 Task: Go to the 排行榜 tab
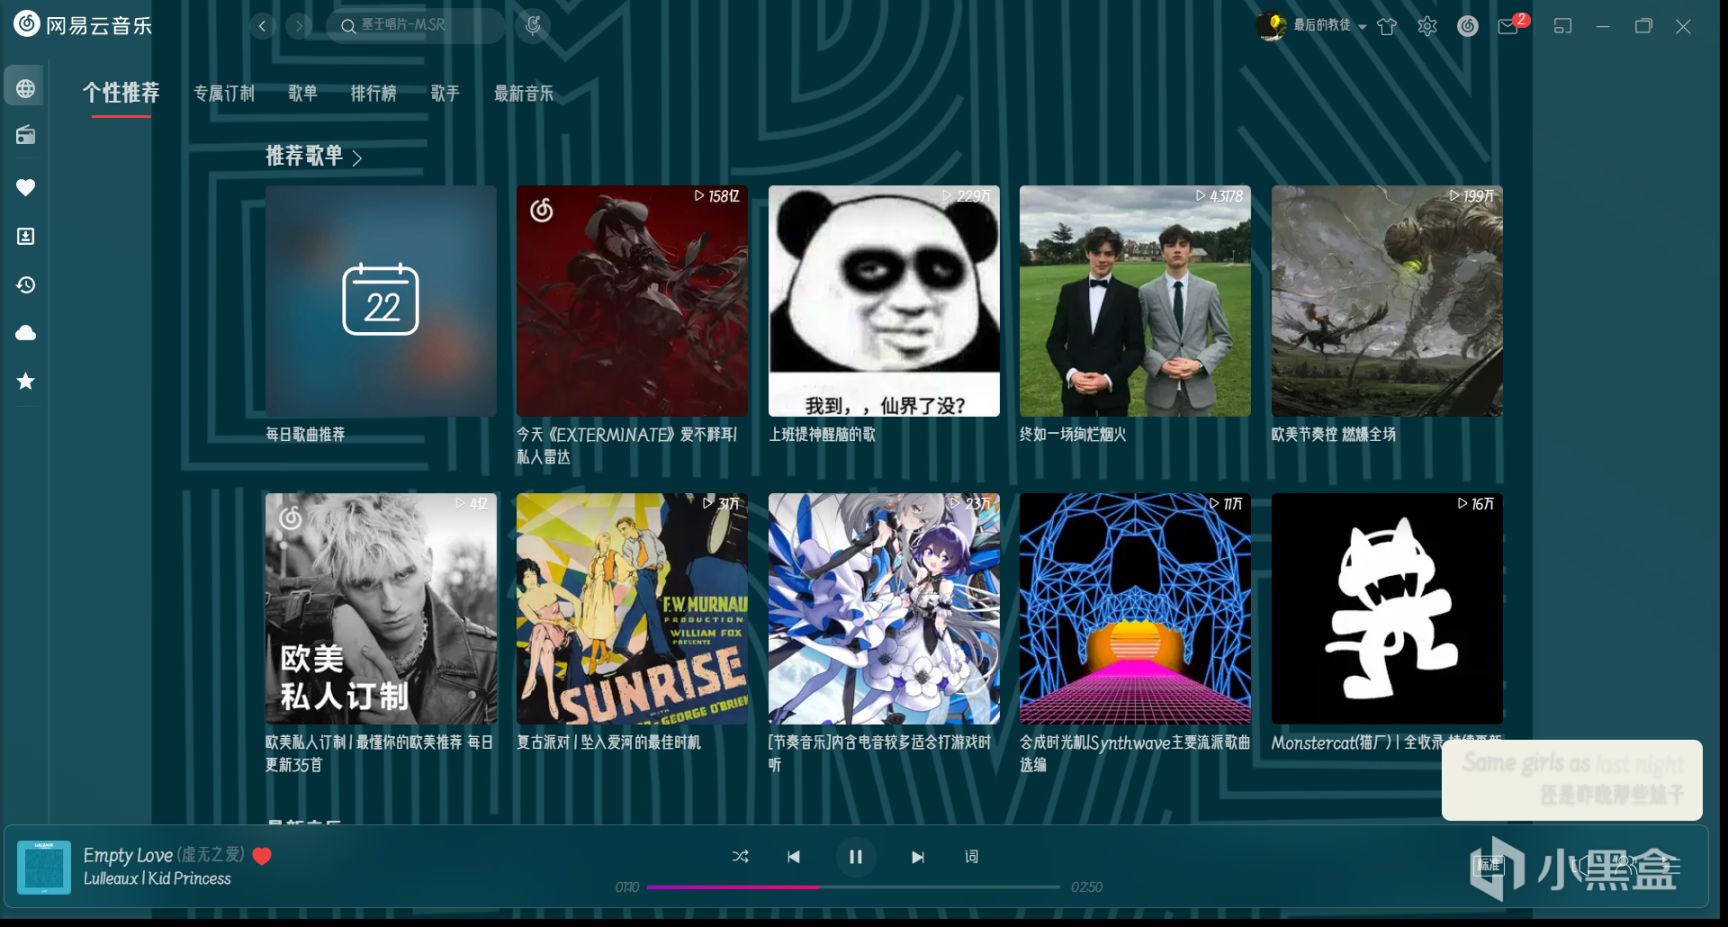[374, 93]
